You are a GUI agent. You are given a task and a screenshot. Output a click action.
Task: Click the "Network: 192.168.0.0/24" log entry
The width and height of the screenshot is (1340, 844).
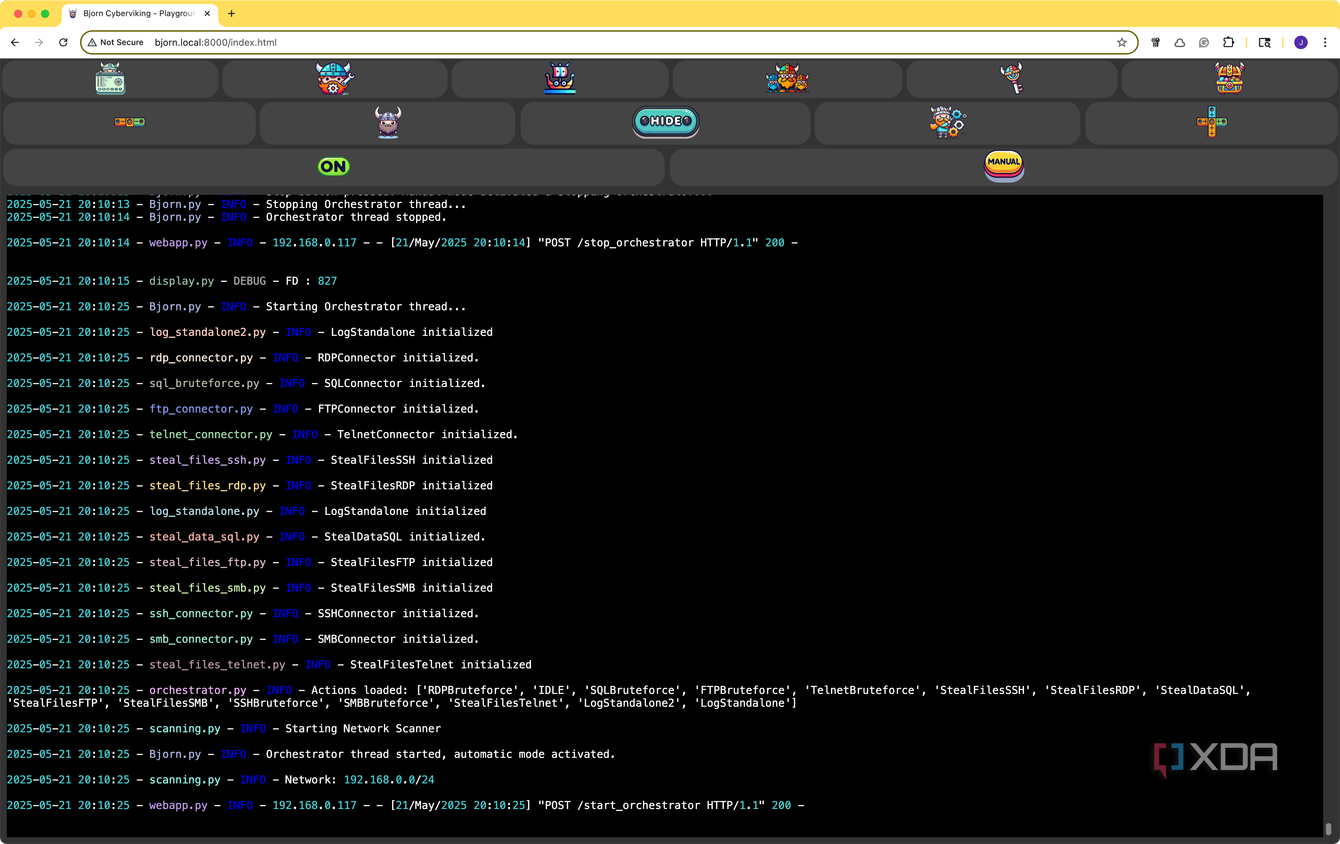(221, 780)
